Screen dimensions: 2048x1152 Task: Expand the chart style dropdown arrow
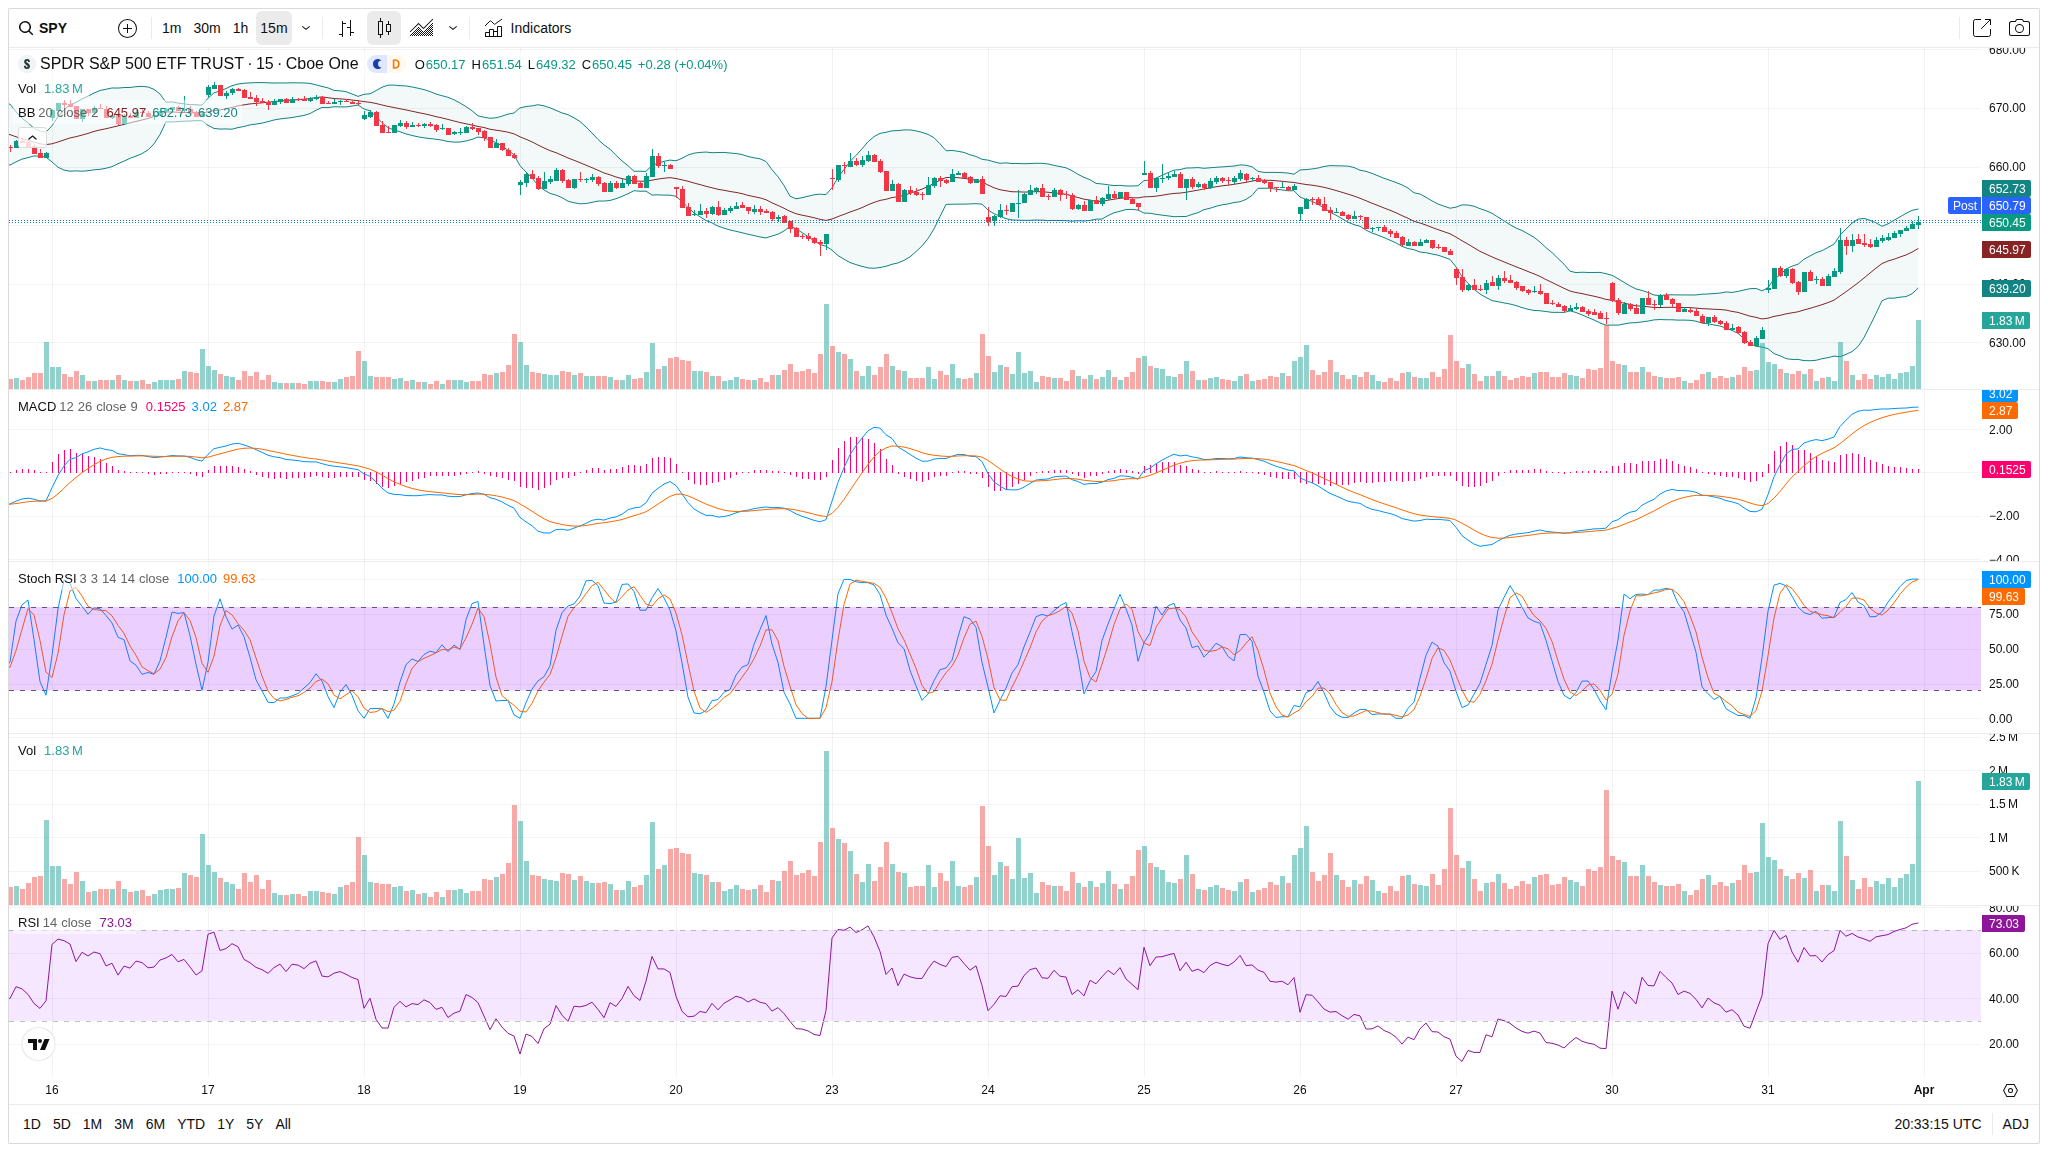coord(453,28)
